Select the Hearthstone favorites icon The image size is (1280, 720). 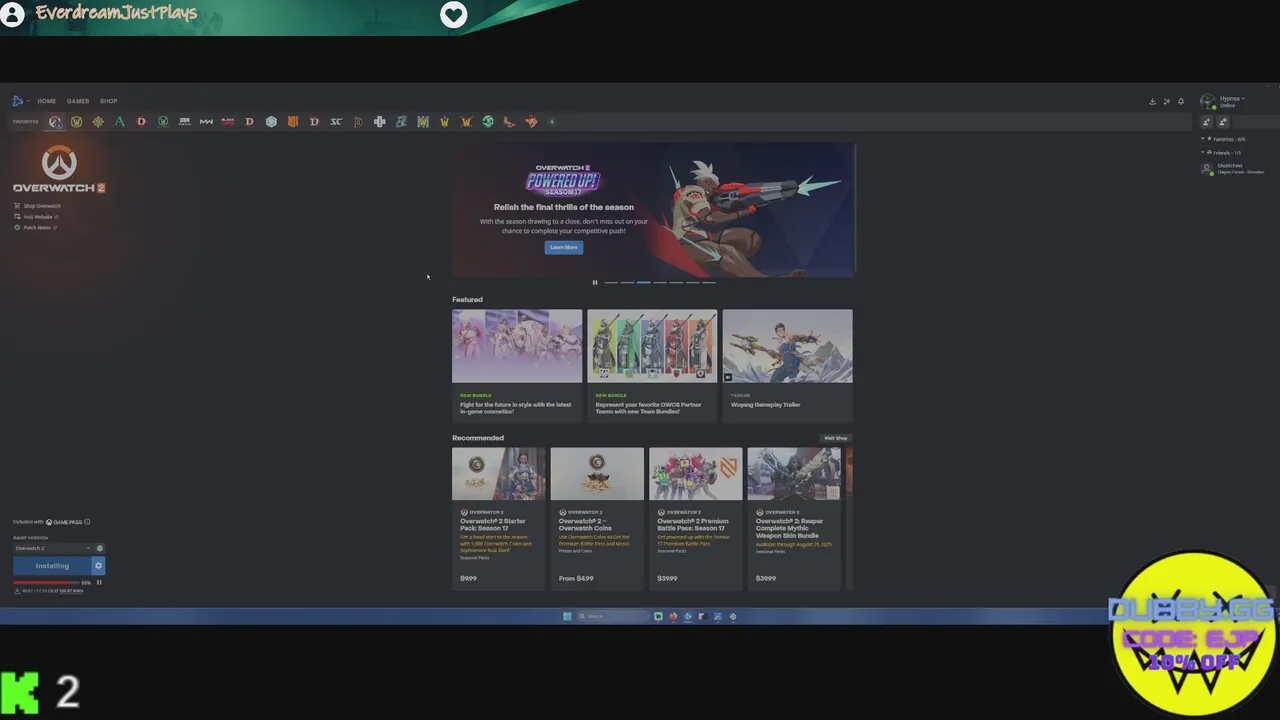coord(98,122)
